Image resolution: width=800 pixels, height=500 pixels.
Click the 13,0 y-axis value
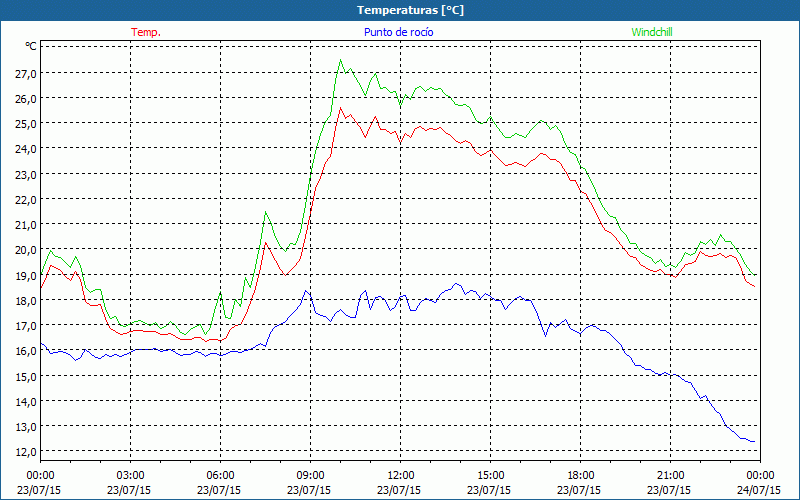click(26, 427)
